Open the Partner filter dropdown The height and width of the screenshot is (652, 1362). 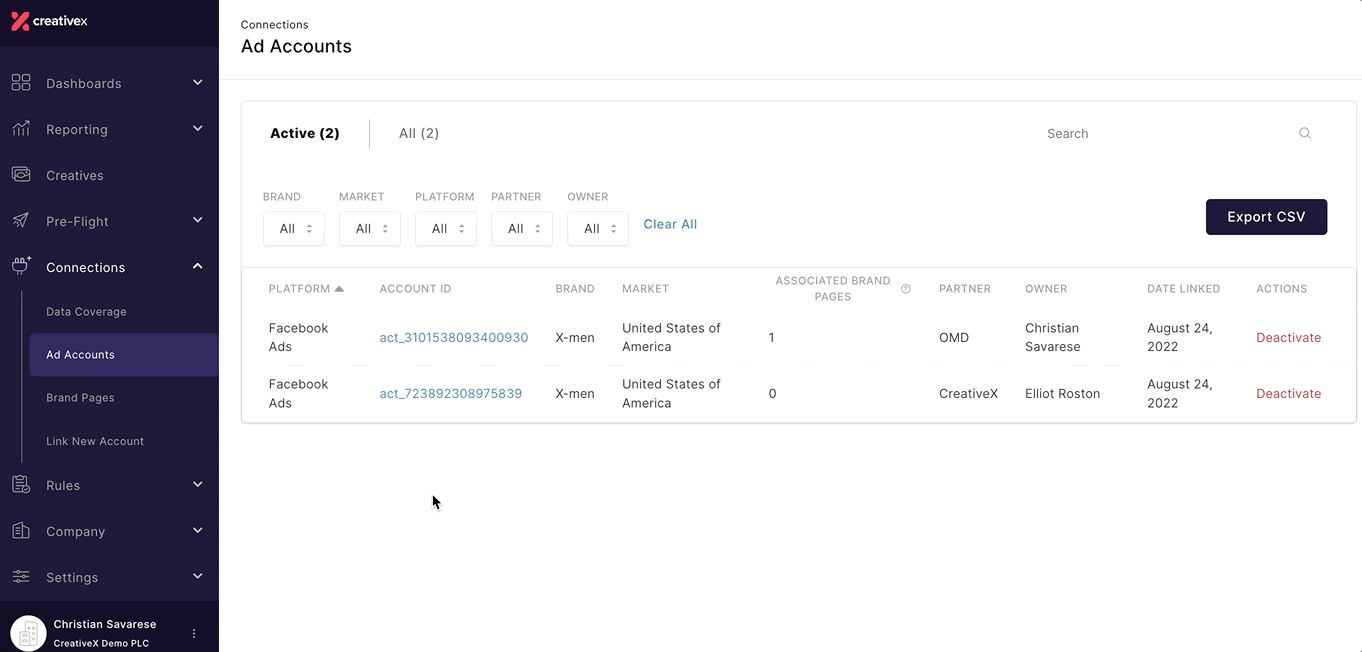[522, 228]
